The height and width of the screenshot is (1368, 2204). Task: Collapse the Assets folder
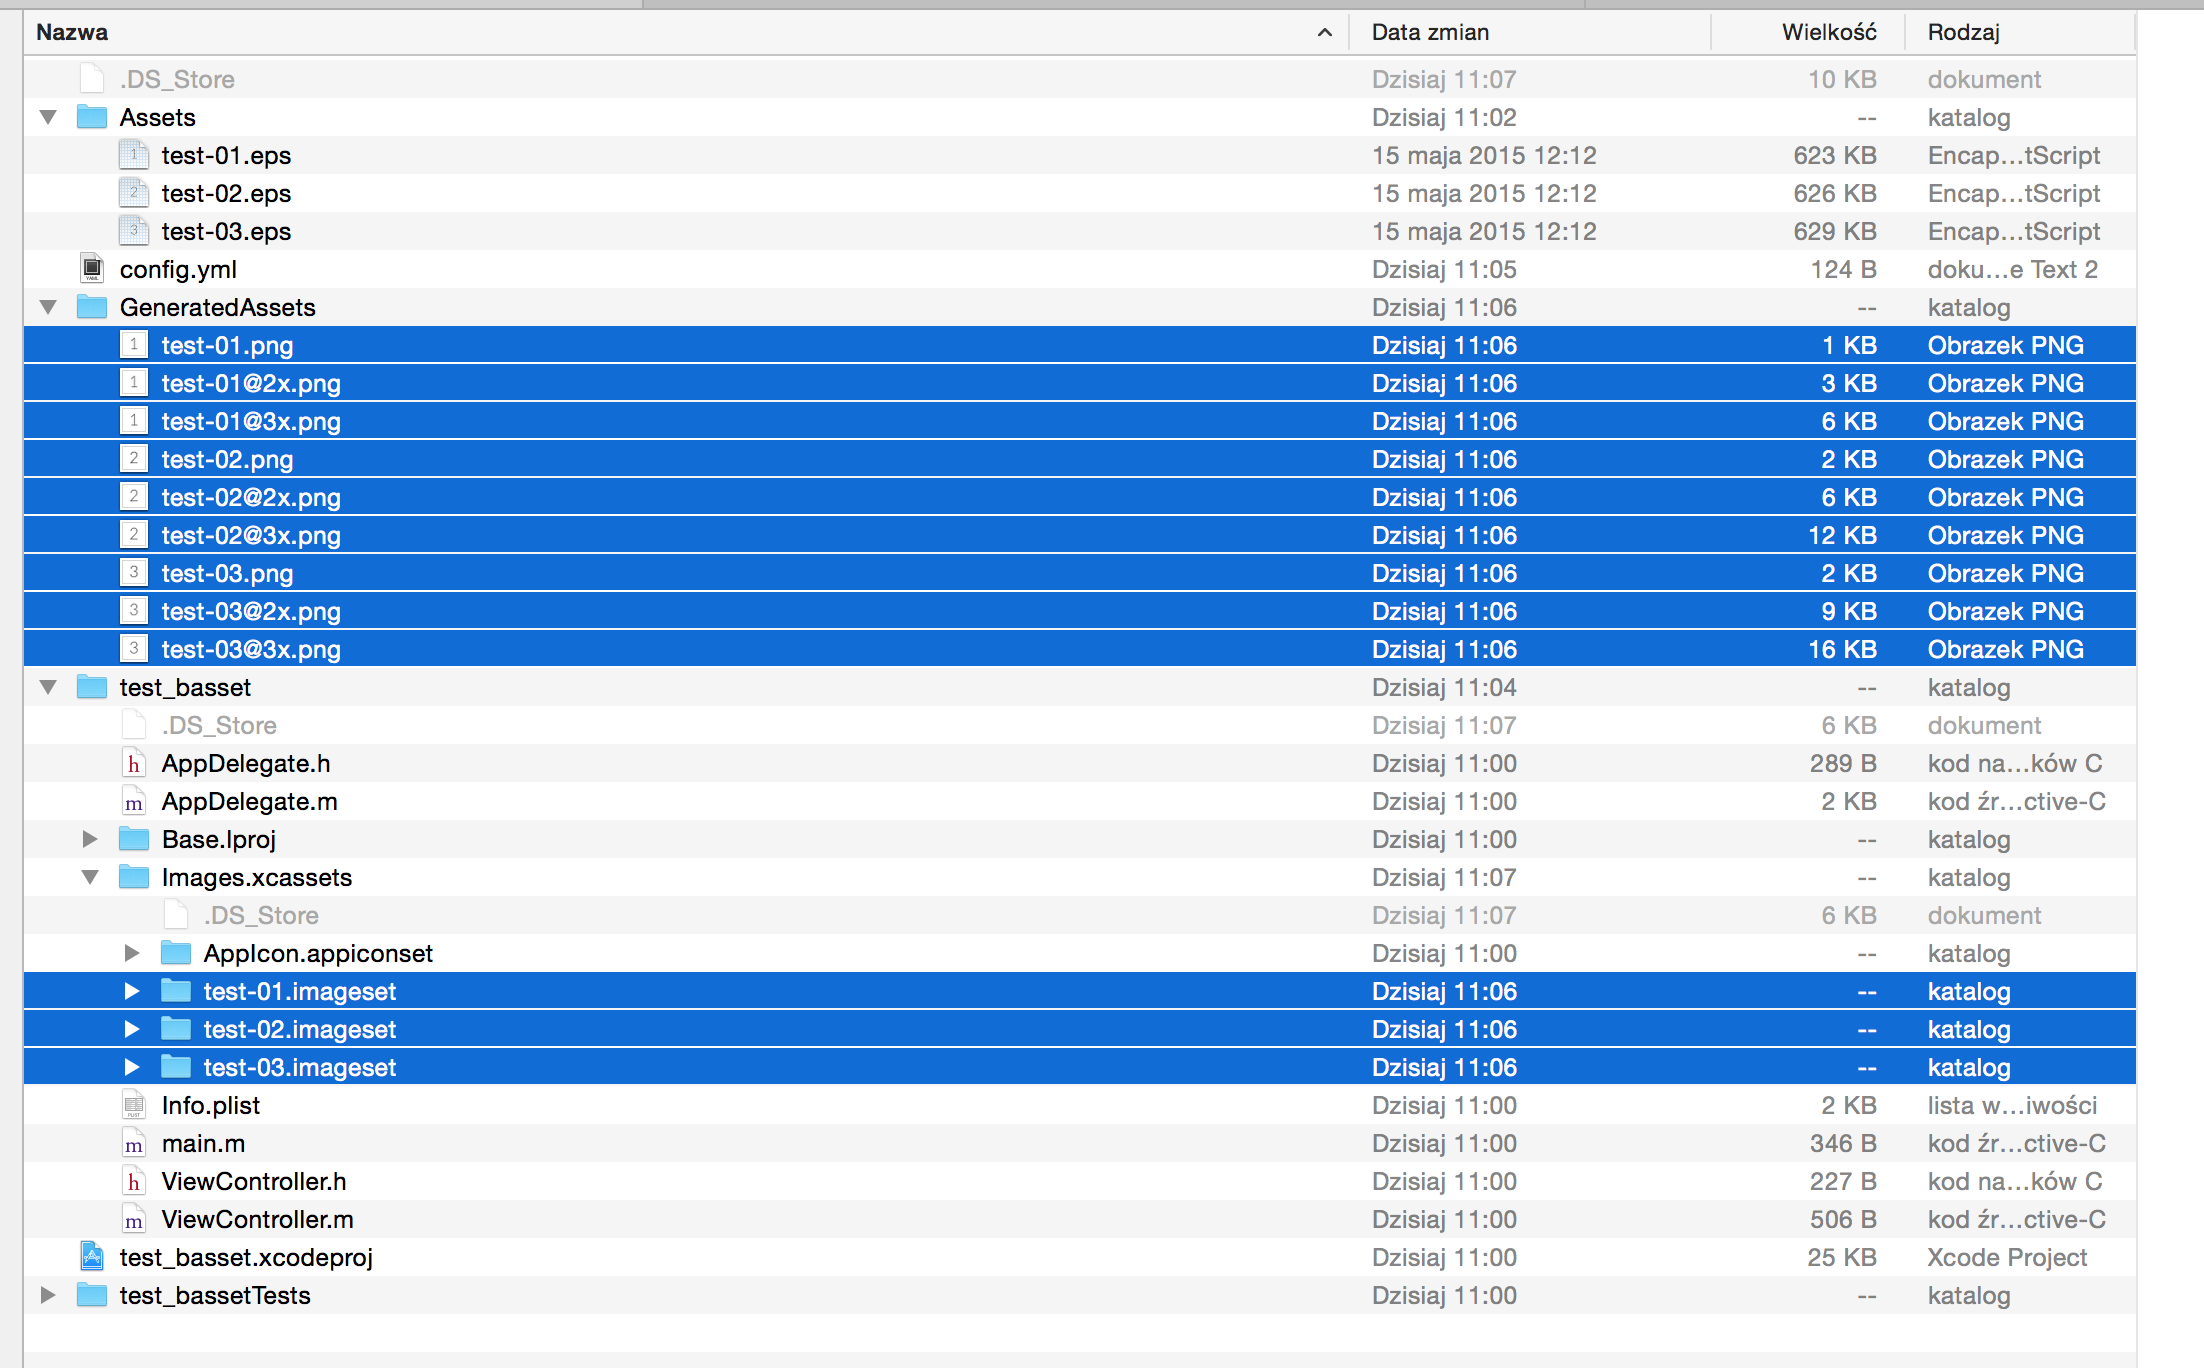point(48,117)
